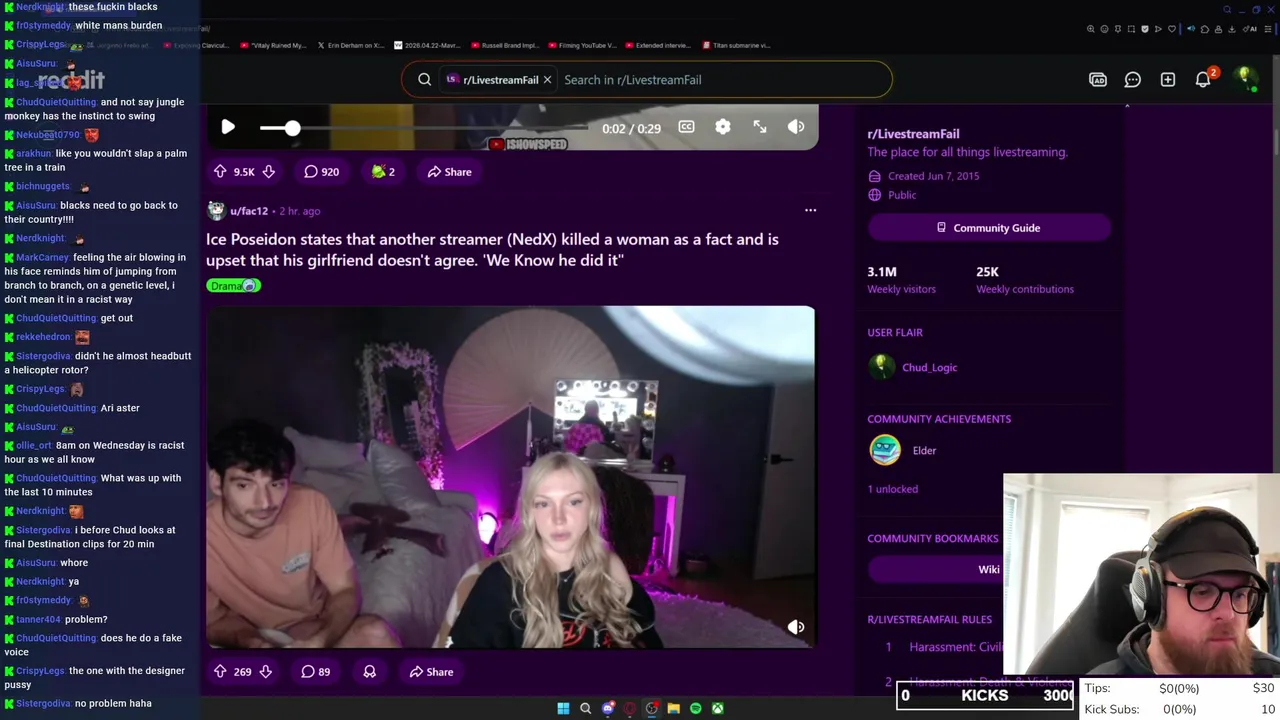Open the Wiki community bookmark

point(988,569)
